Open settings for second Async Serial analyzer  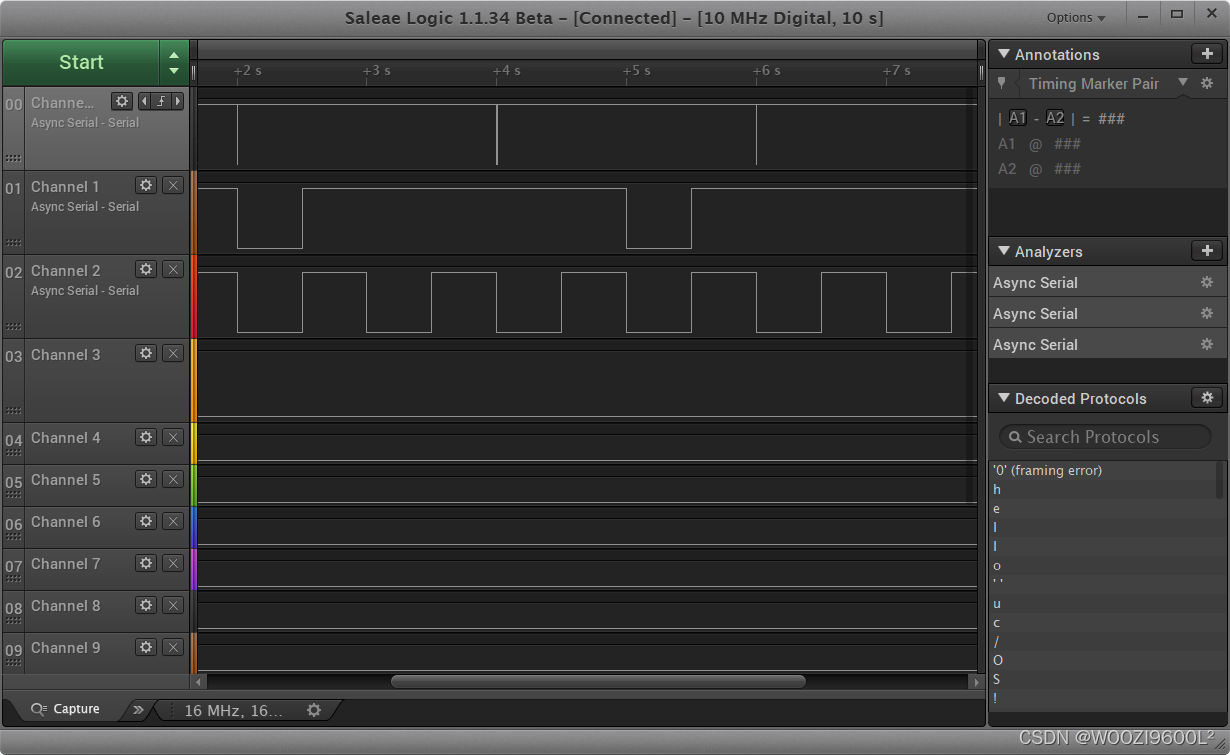[1207, 314]
